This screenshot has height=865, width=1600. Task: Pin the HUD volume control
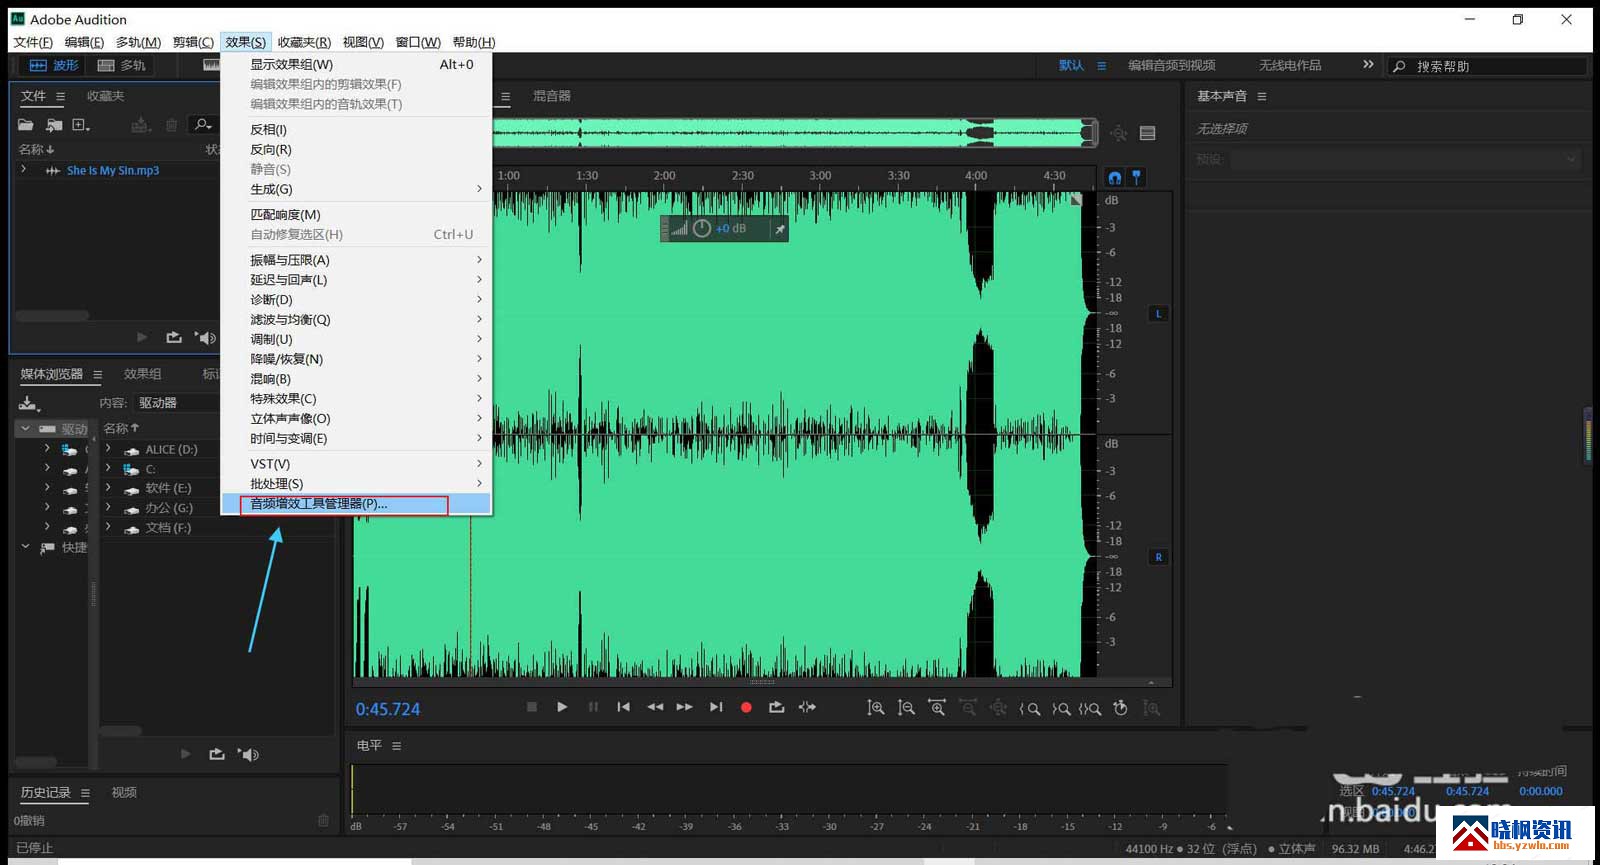tap(780, 229)
